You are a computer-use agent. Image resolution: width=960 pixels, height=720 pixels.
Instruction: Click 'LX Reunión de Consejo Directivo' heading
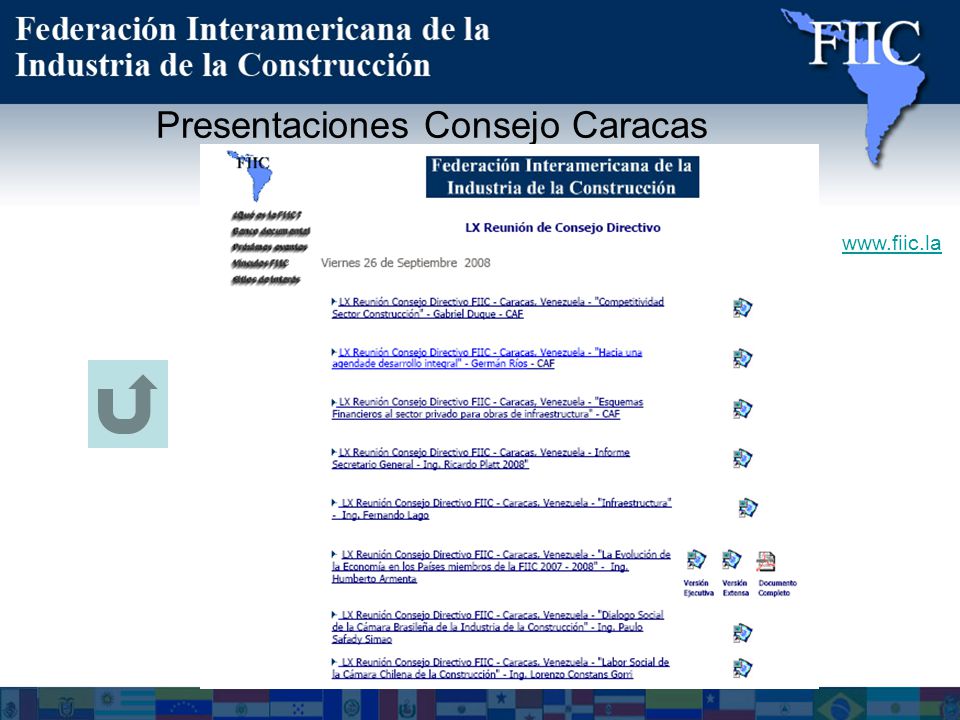[563, 228]
